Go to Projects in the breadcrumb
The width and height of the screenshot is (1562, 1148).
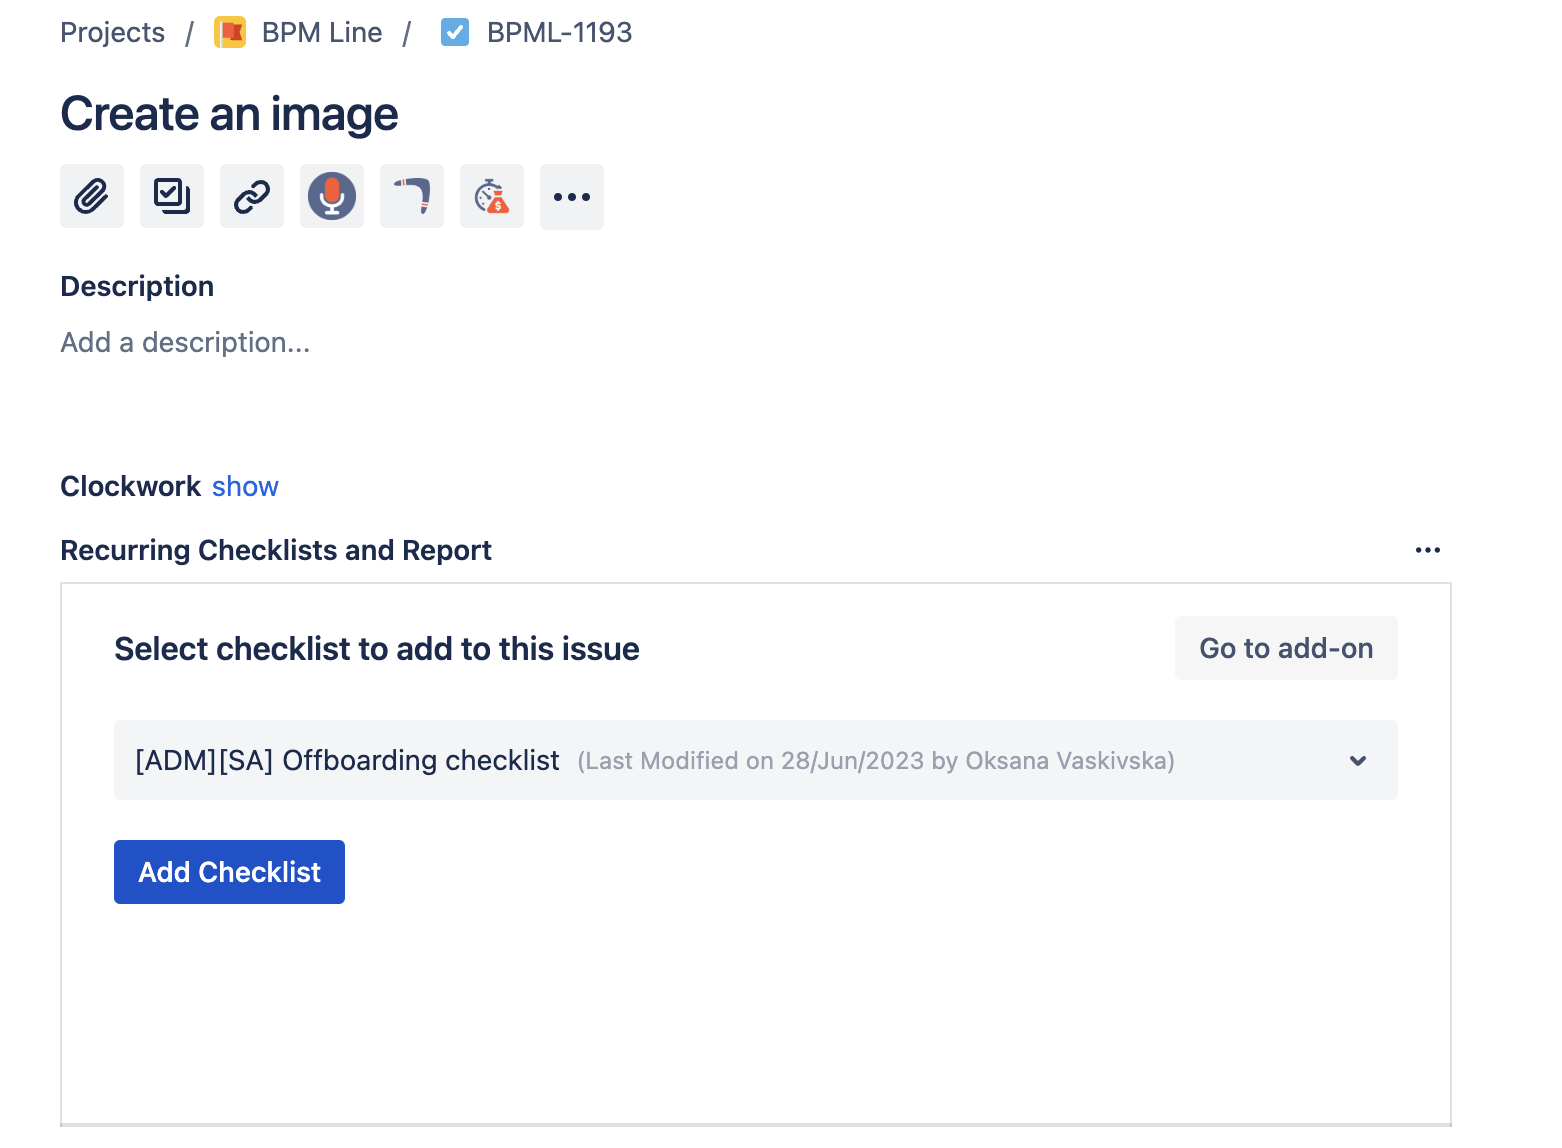pyautogui.click(x=112, y=33)
